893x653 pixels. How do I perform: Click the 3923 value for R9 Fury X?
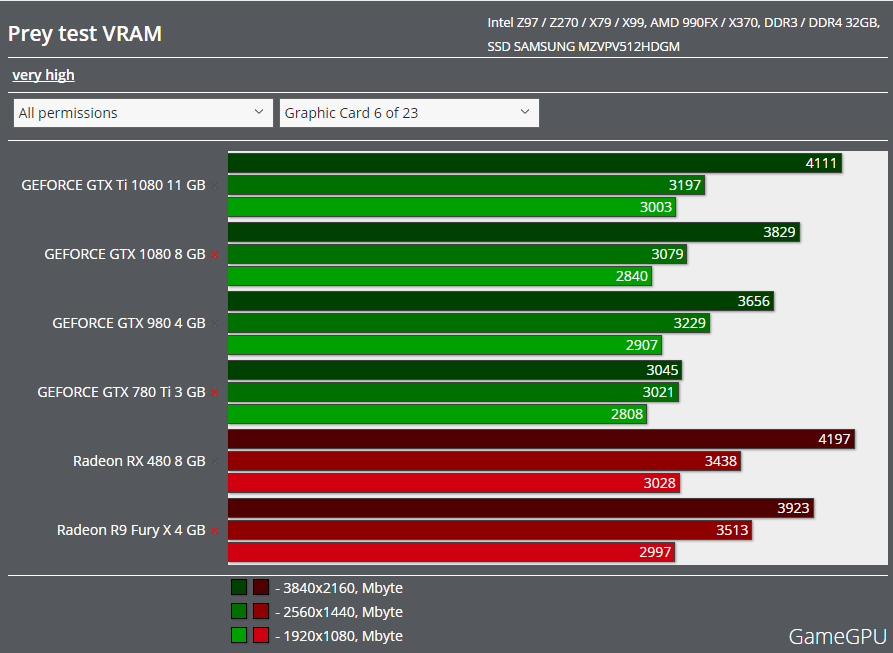(793, 508)
